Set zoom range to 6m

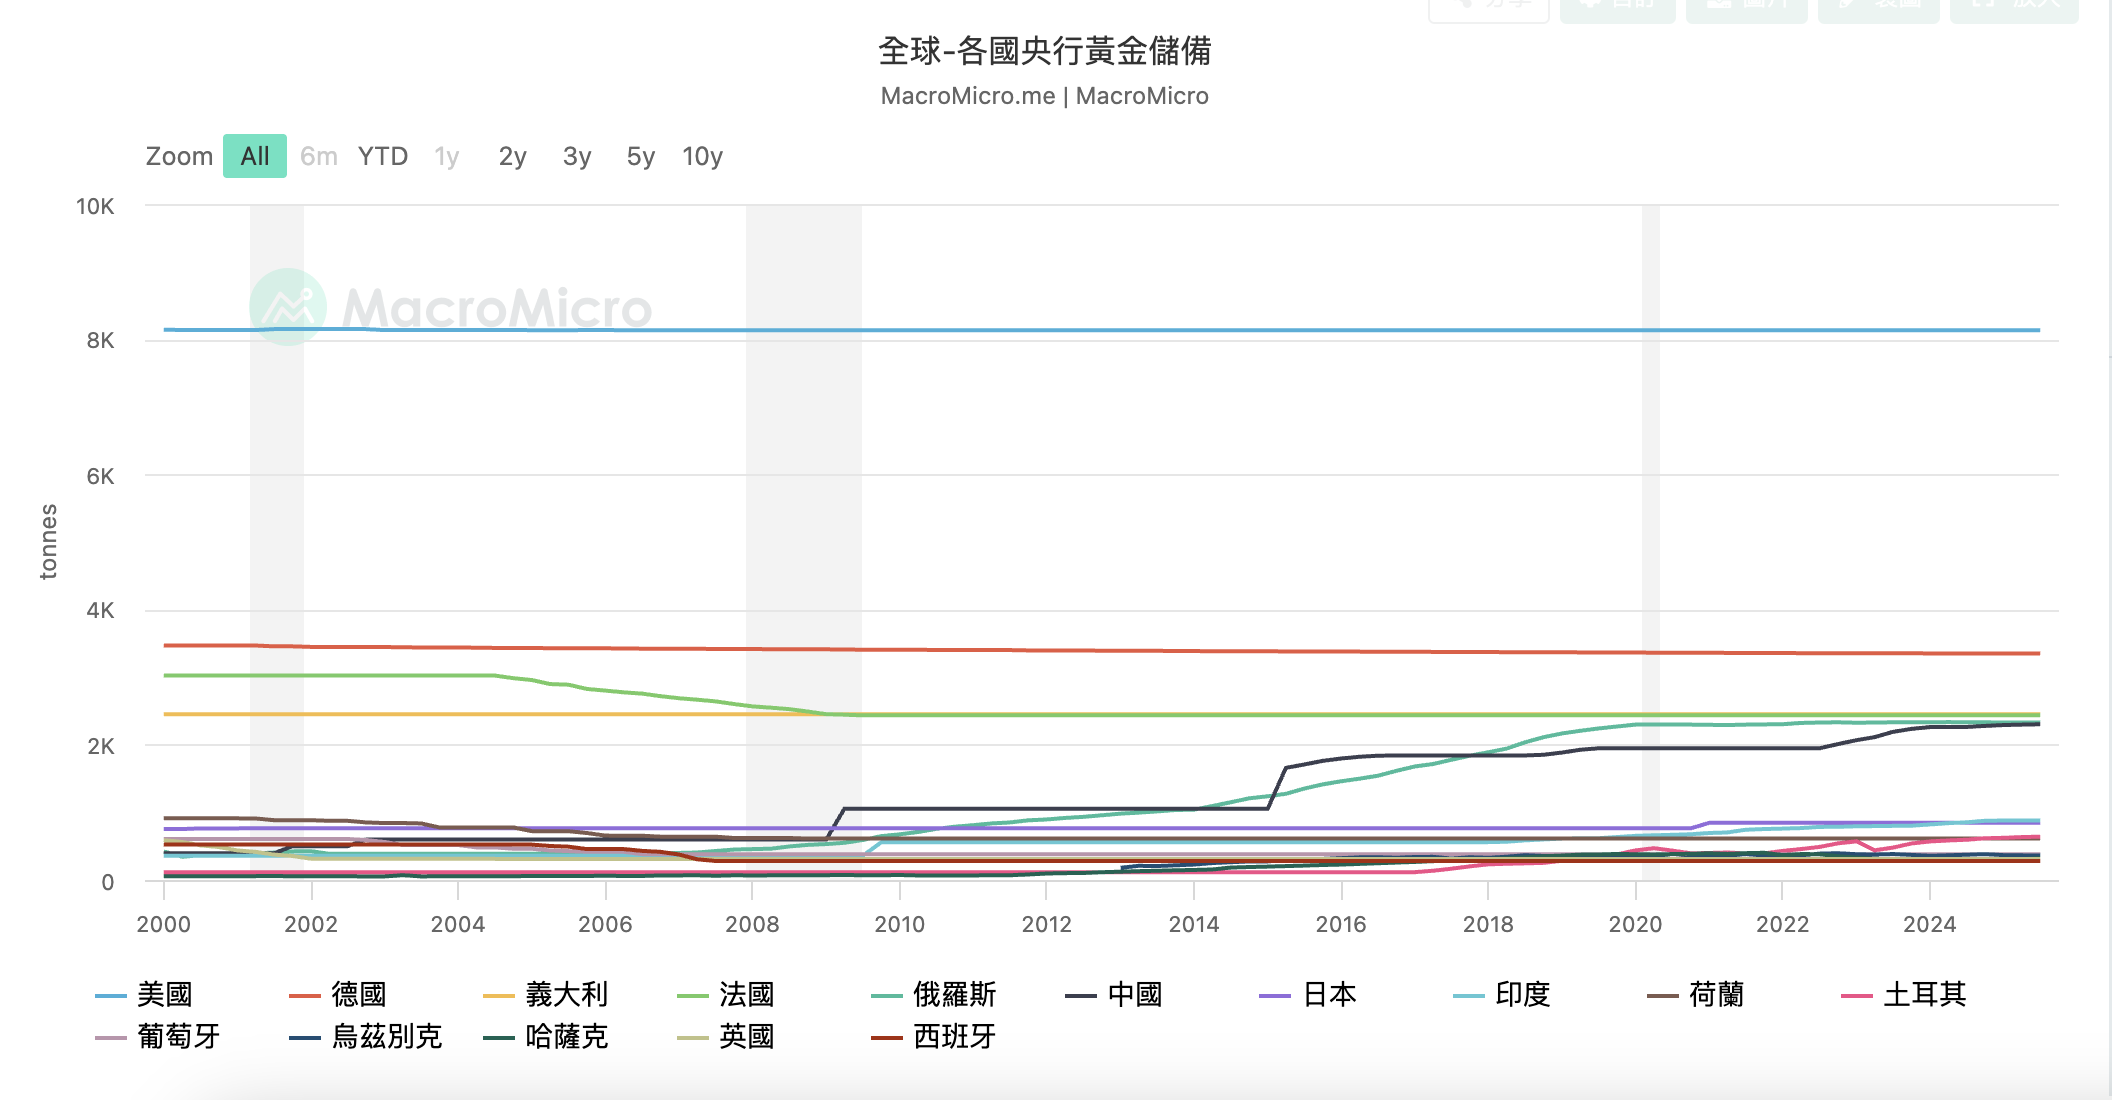point(319,156)
